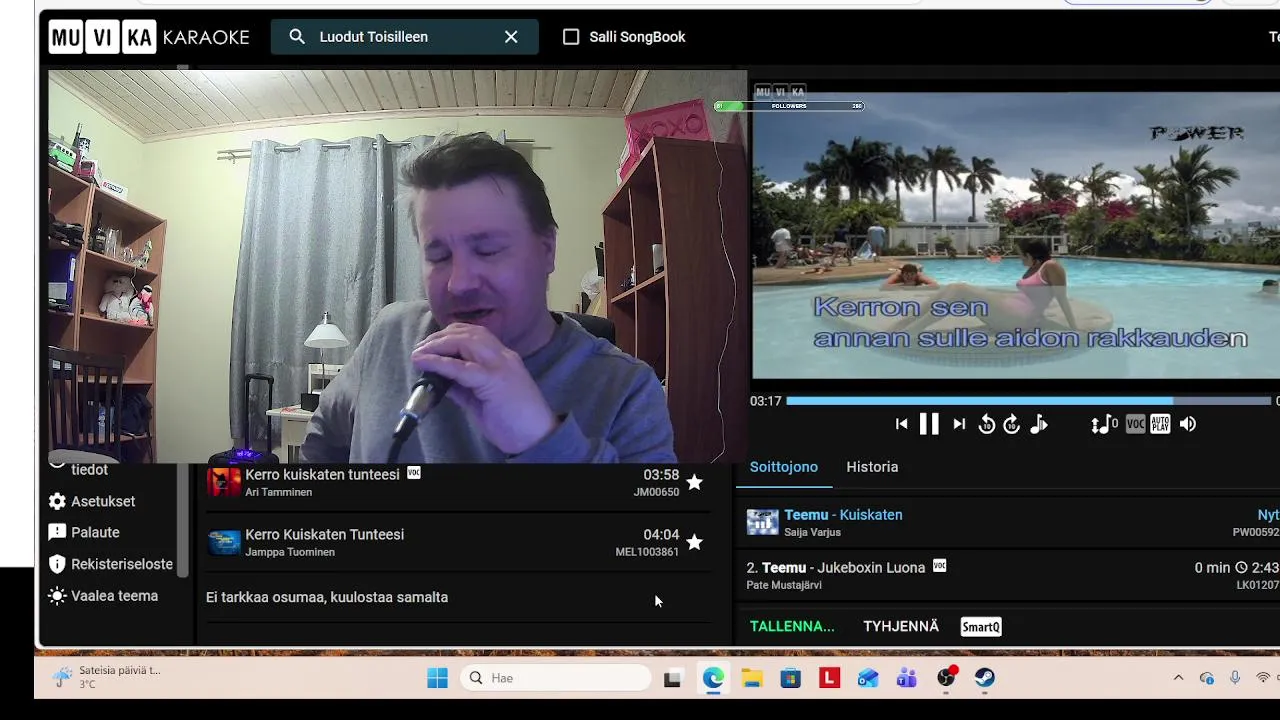The height and width of the screenshot is (720, 1280).
Task: Open Outlook from taskbar
Action: 868,679
